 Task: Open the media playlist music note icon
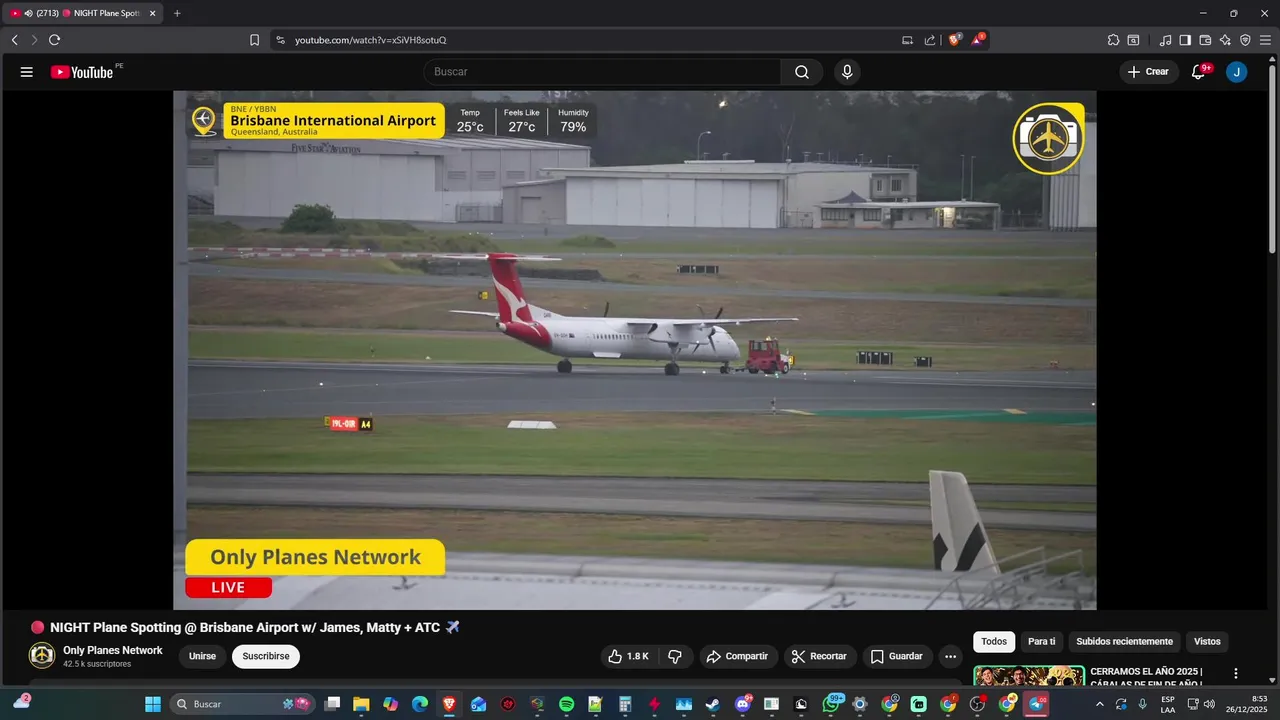1165,40
